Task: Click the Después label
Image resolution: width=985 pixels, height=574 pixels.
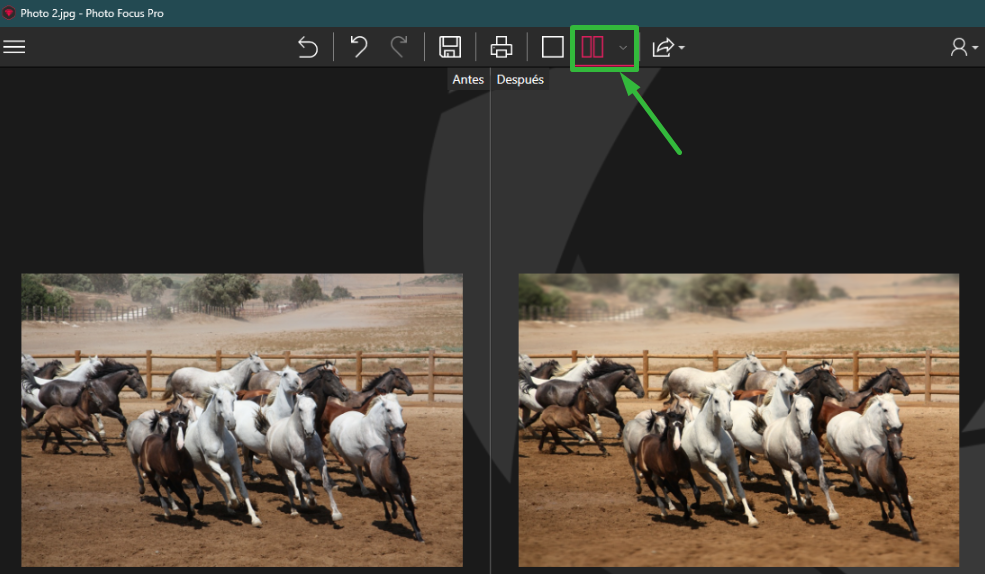Action: click(x=520, y=80)
